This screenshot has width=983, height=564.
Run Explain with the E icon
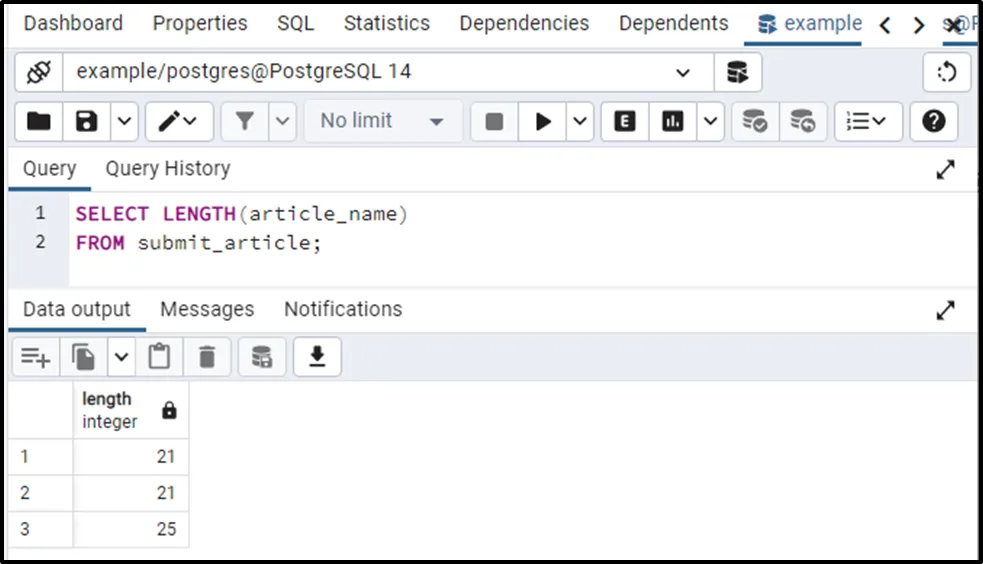click(x=625, y=121)
